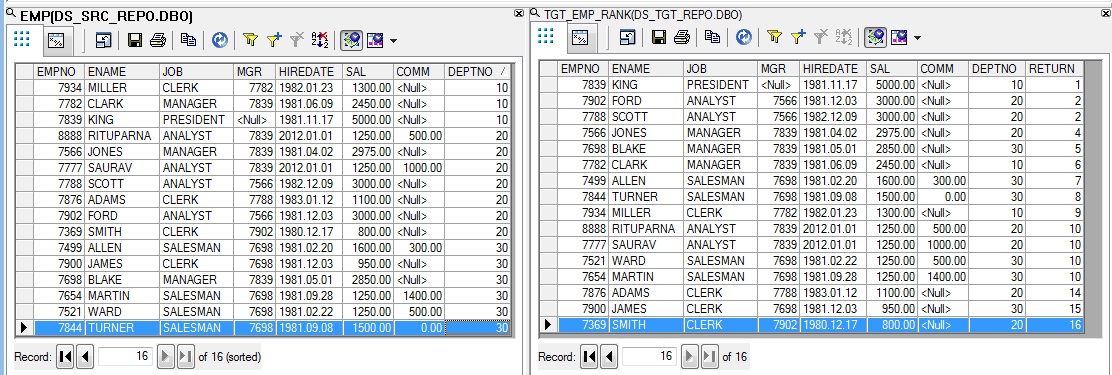Viewport: 1112px width, 375px height.
Task: Remove filter in TGT_EMP_RANK toolbar
Action: tap(821, 37)
